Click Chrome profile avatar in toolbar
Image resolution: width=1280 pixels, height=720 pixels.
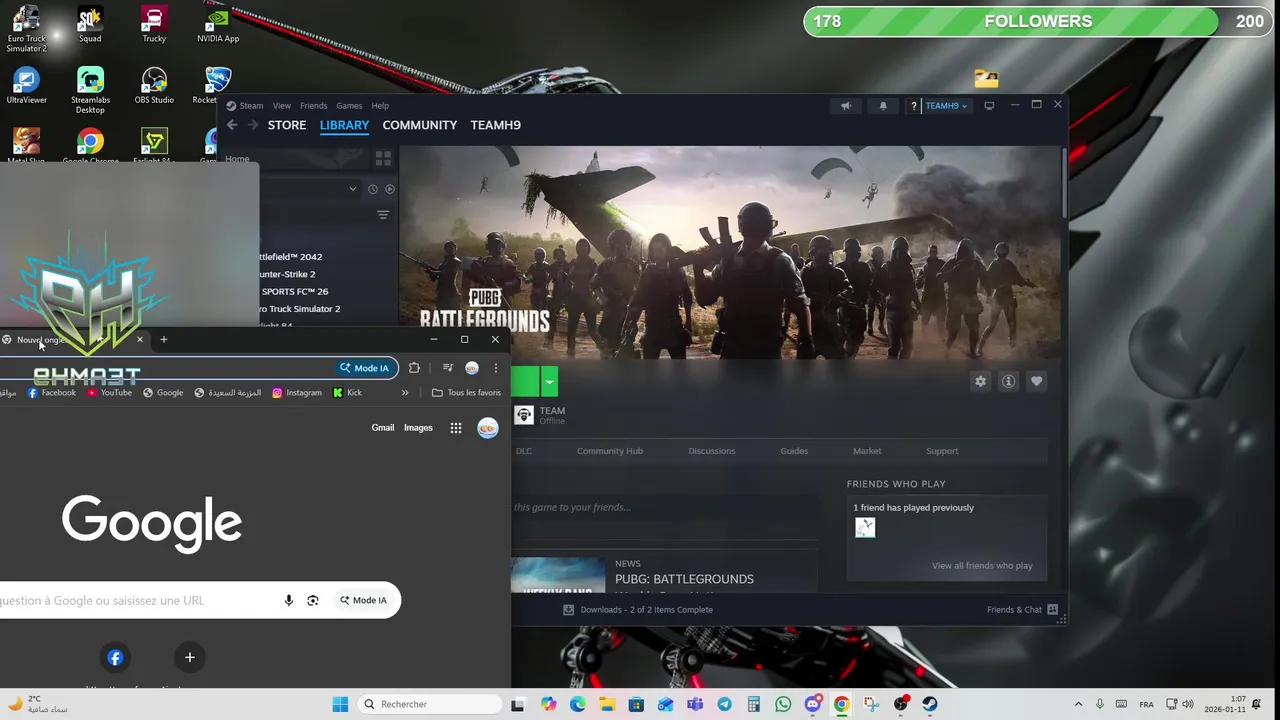[x=472, y=368]
